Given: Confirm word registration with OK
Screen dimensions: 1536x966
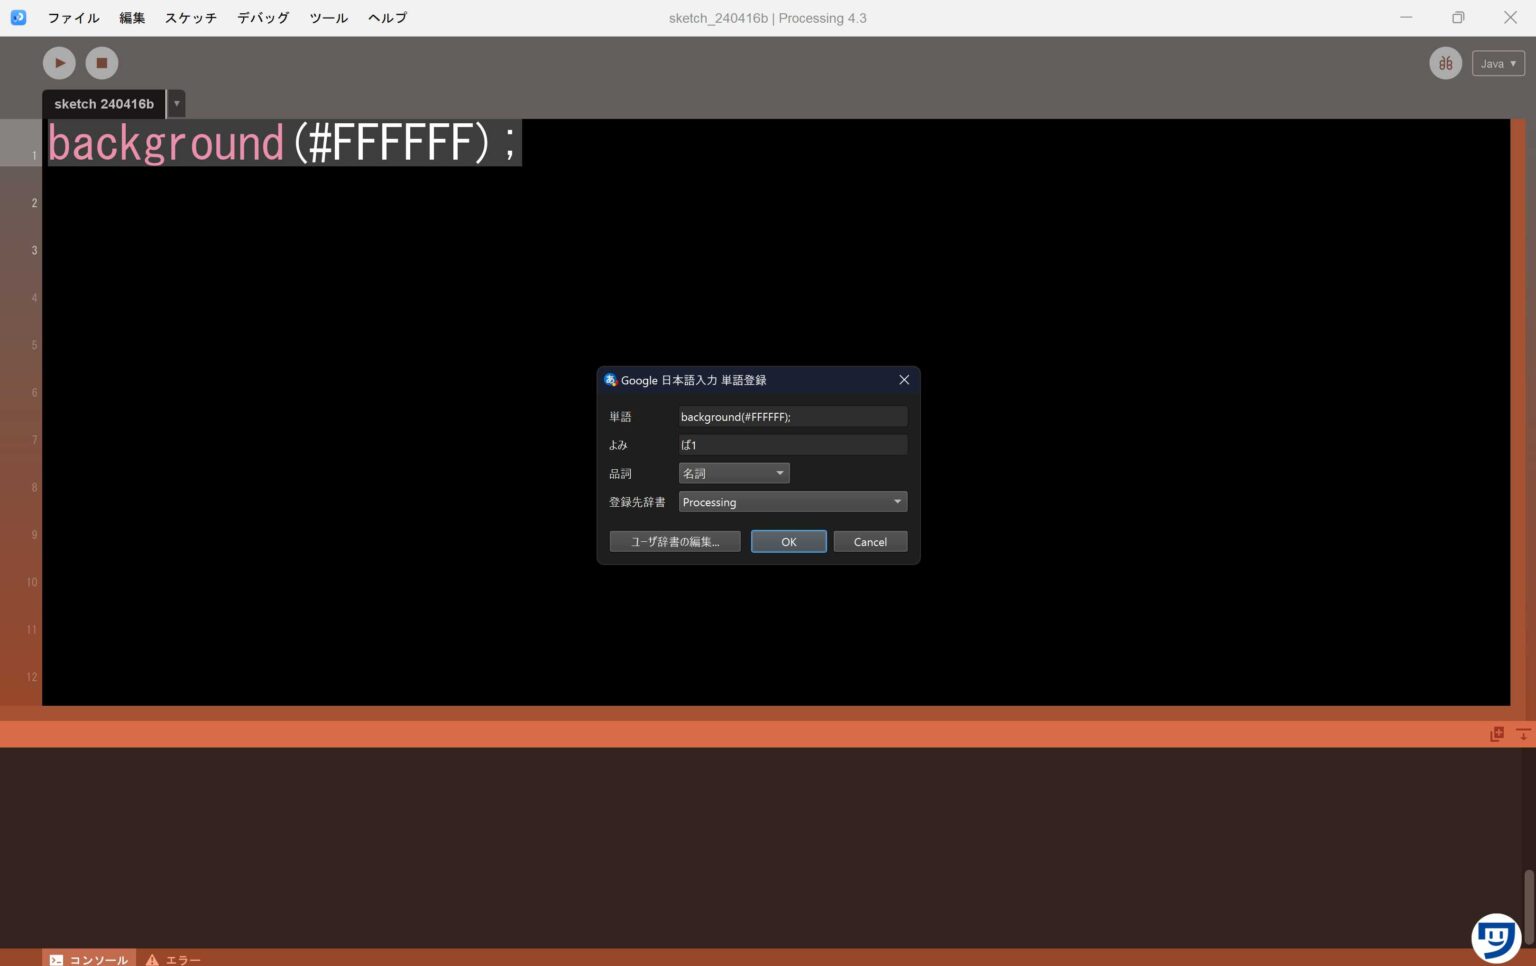Looking at the screenshot, I should tap(788, 542).
